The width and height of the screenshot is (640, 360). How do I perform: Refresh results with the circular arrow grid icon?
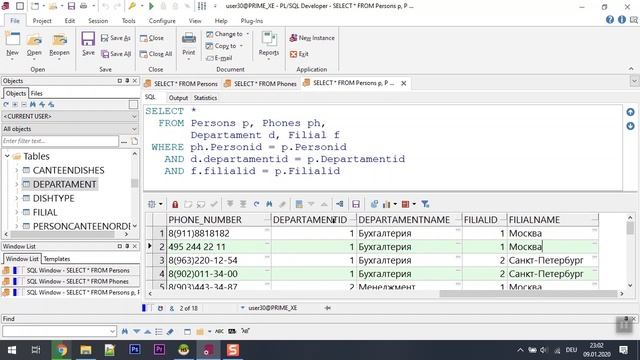point(256,204)
